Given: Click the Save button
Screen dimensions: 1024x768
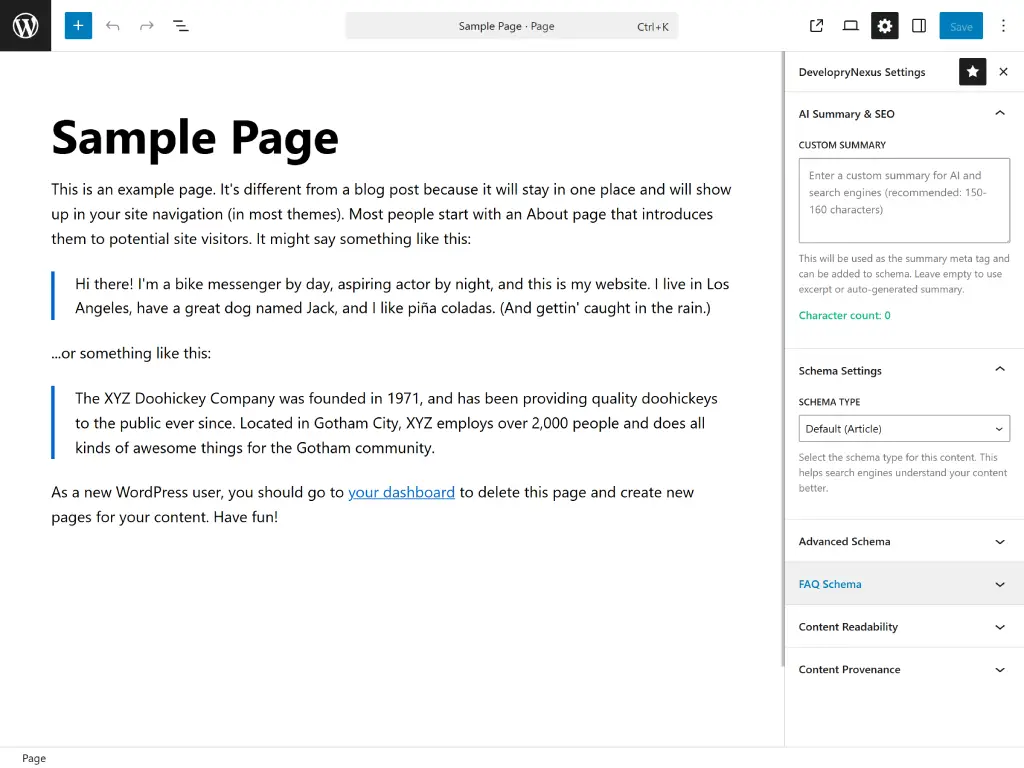Looking at the screenshot, I should (x=961, y=26).
